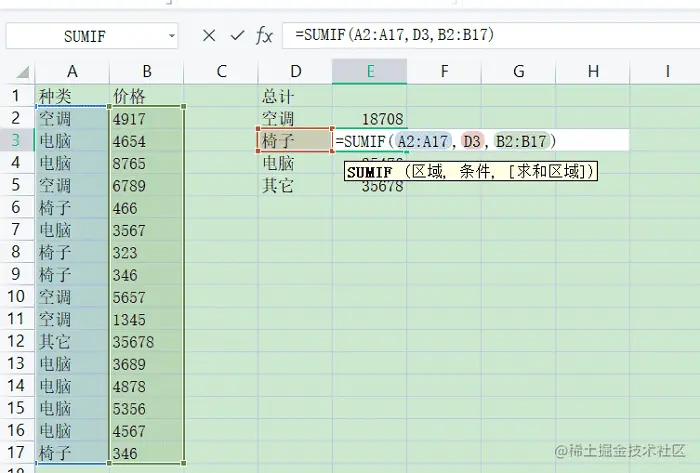The image size is (700, 473).
Task: Click cell B13 with value 3689
Action: pyautogui.click(x=146, y=364)
